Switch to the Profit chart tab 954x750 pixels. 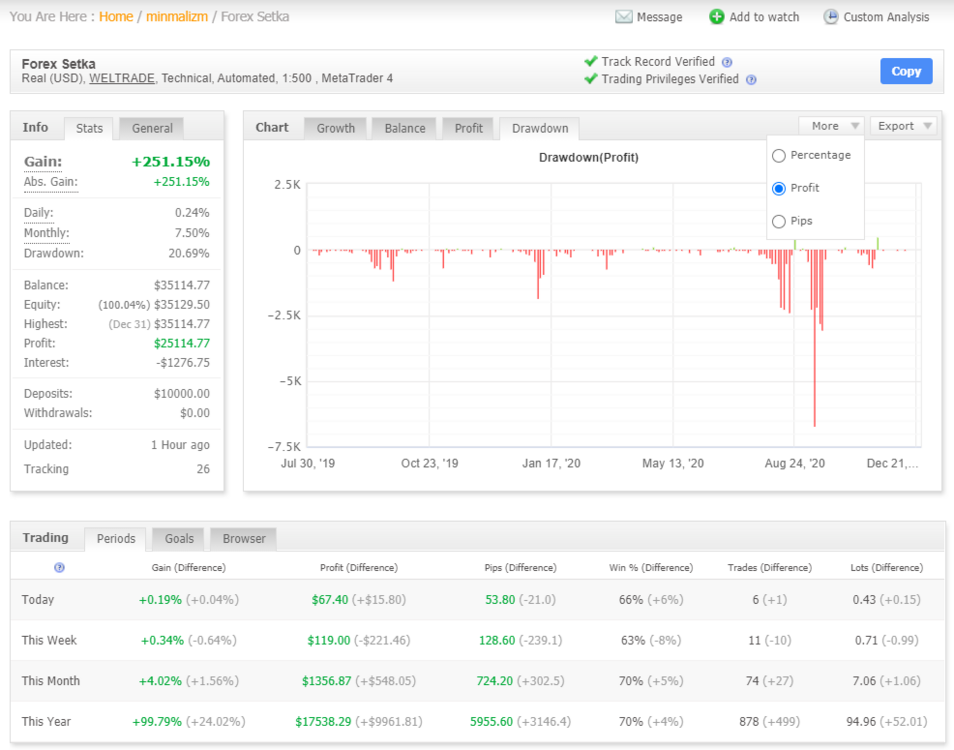[x=468, y=128]
